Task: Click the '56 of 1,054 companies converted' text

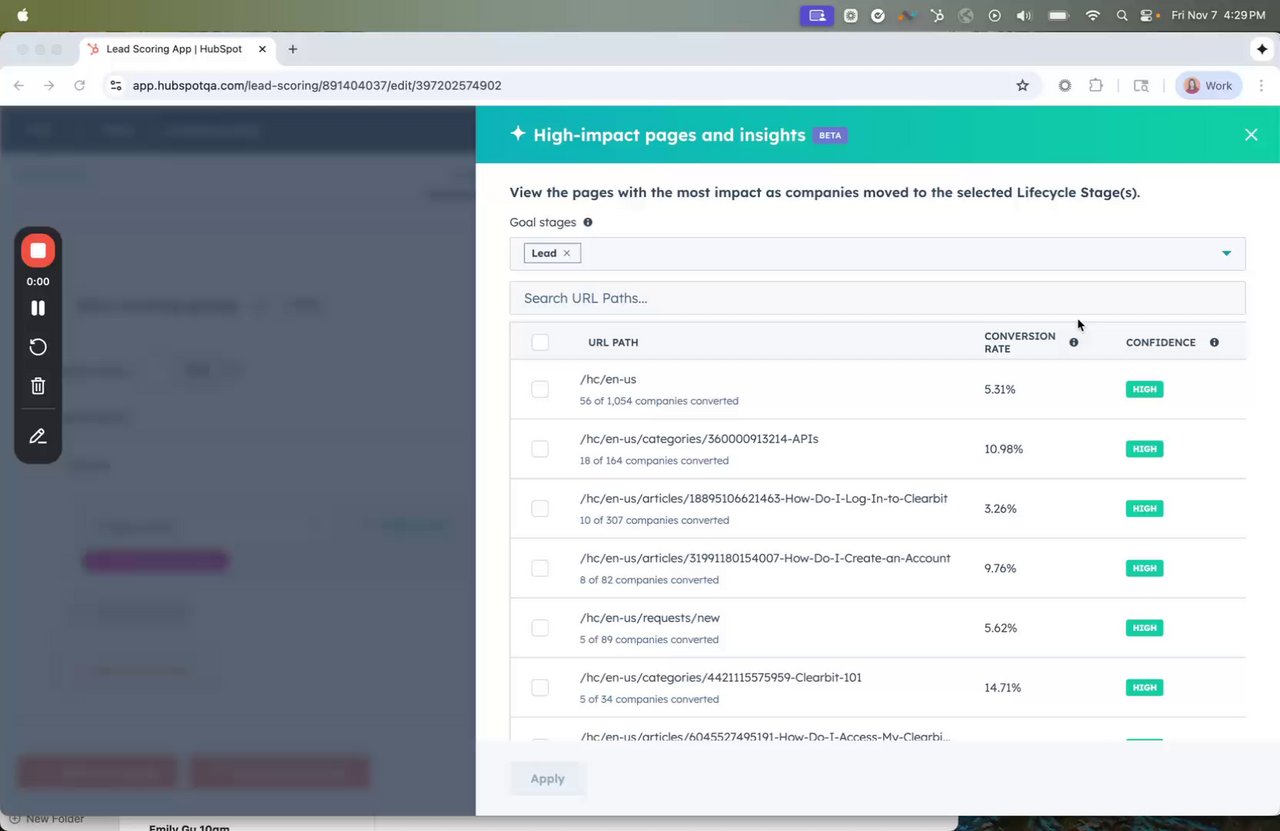Action: click(x=659, y=401)
